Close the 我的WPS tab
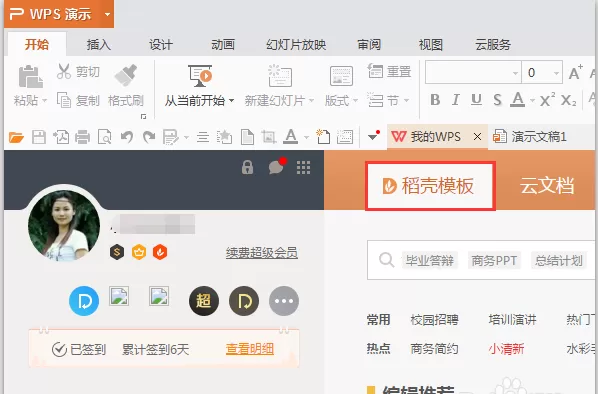 477,137
